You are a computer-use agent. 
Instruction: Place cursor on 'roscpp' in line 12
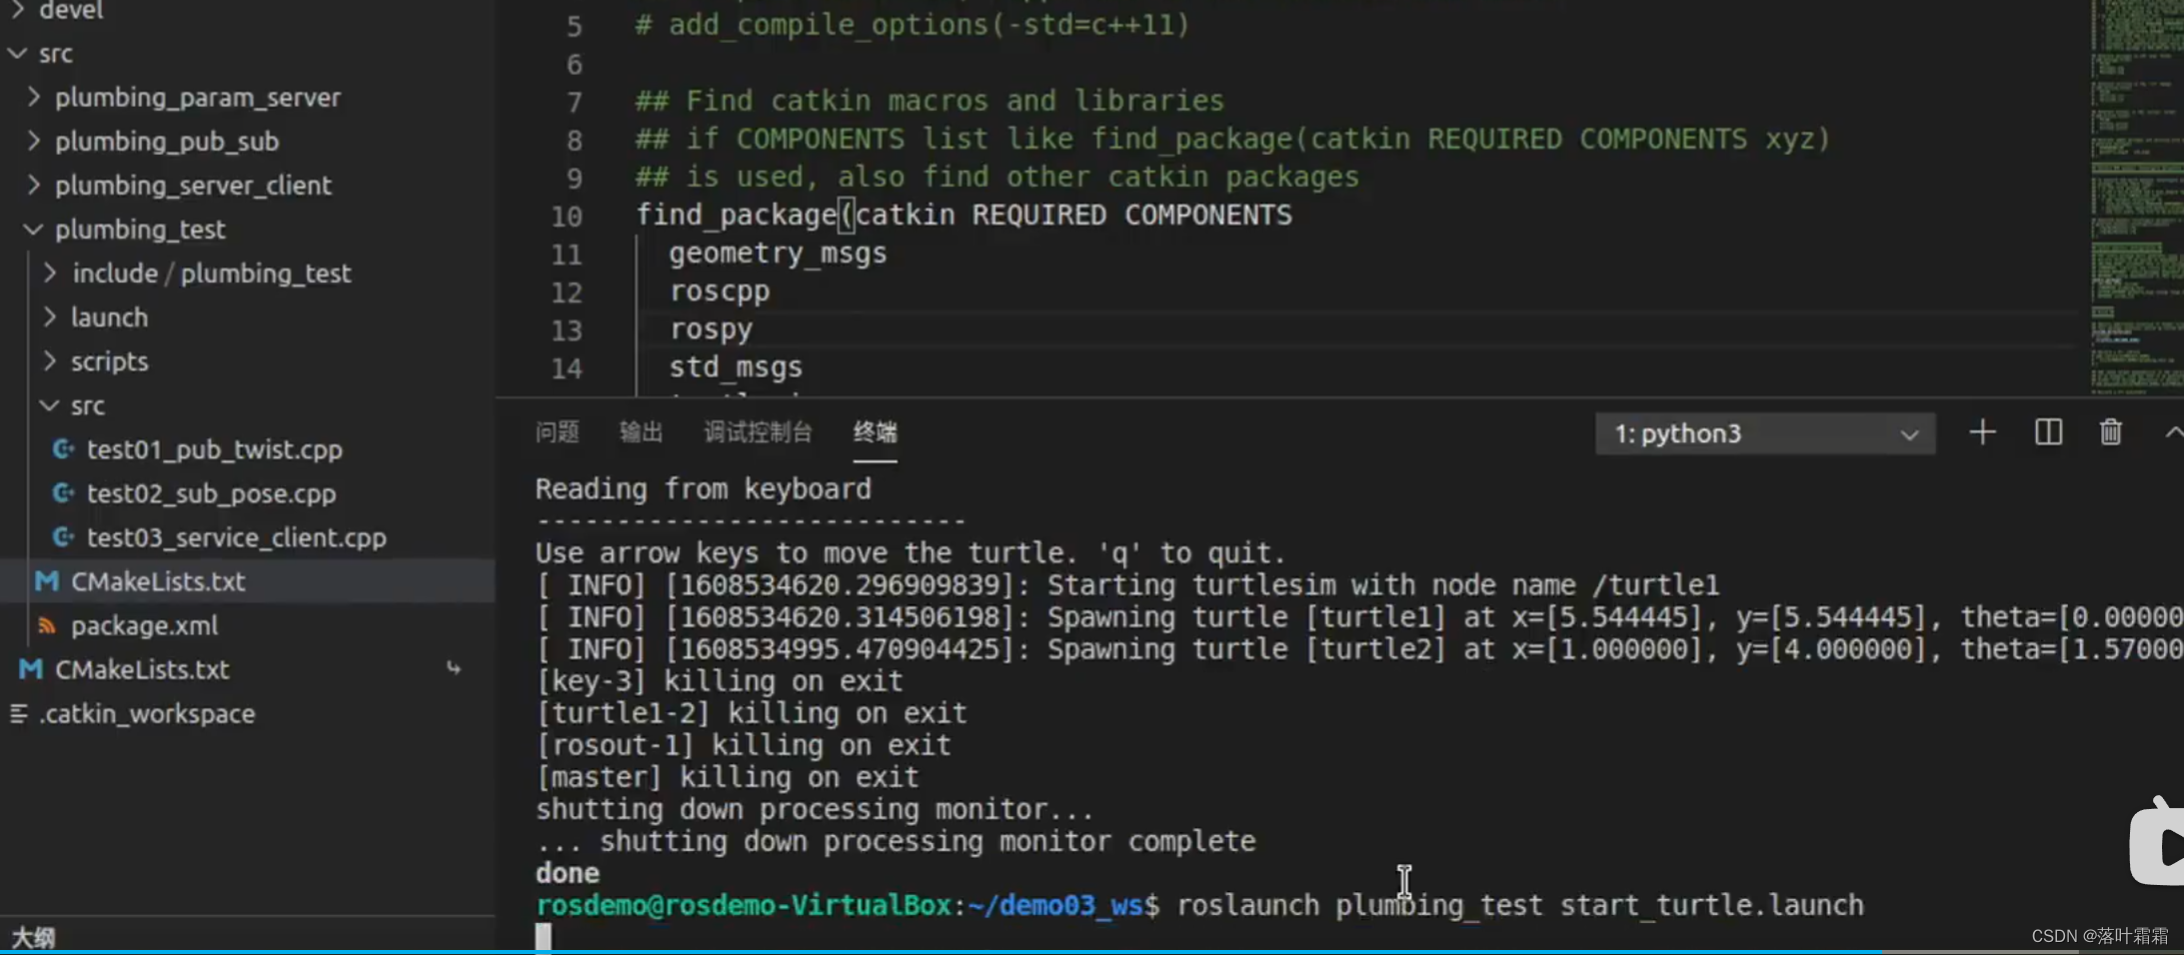pyautogui.click(x=719, y=291)
